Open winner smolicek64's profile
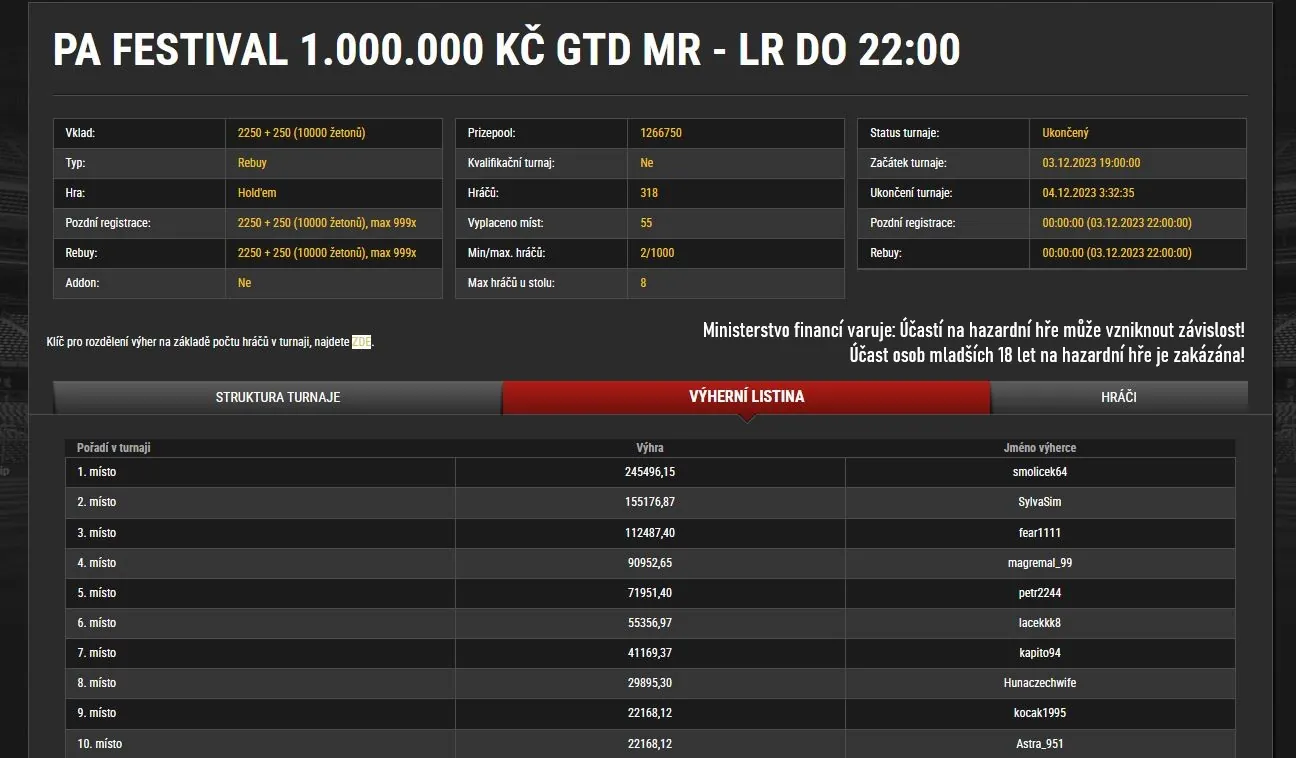Viewport: 1296px width, 758px height. [1041, 471]
